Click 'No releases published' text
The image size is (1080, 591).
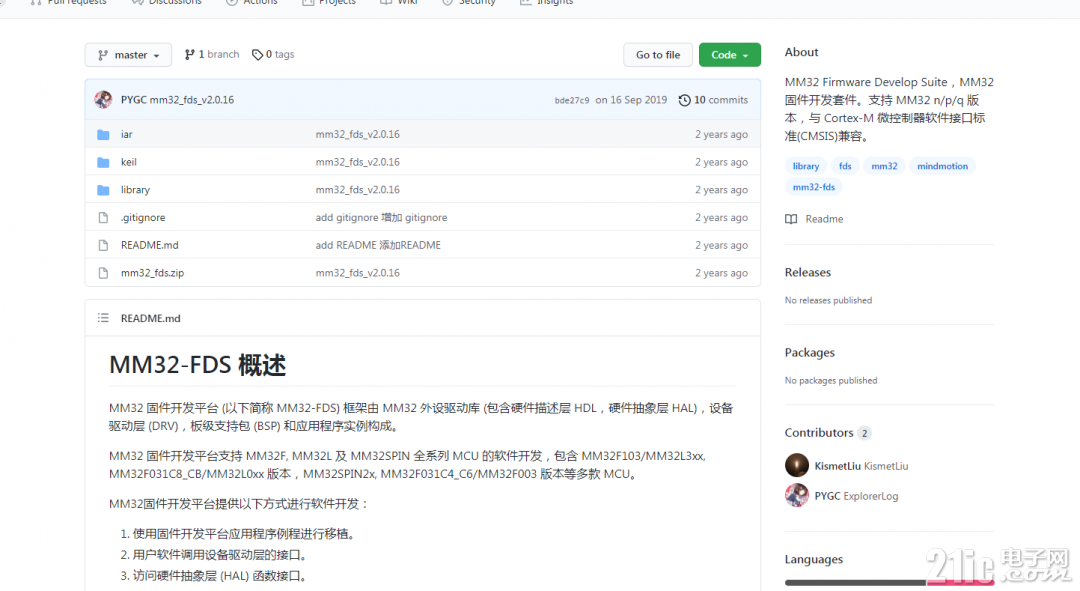click(828, 300)
